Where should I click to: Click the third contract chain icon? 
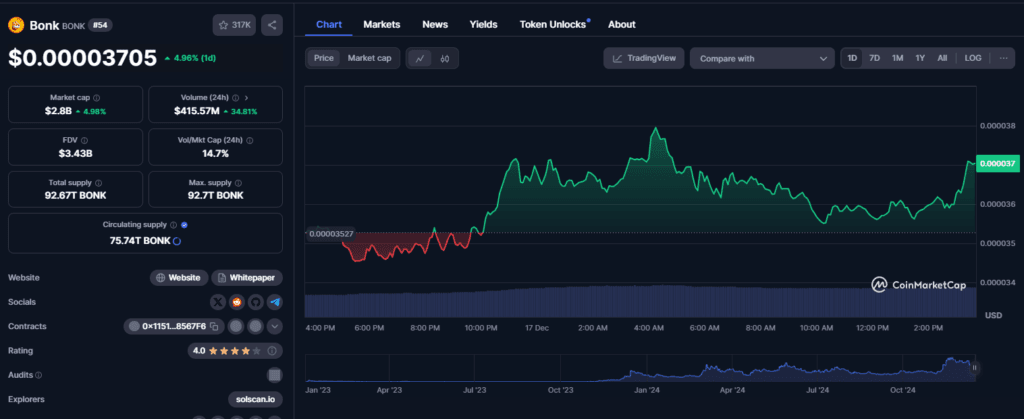(255, 326)
